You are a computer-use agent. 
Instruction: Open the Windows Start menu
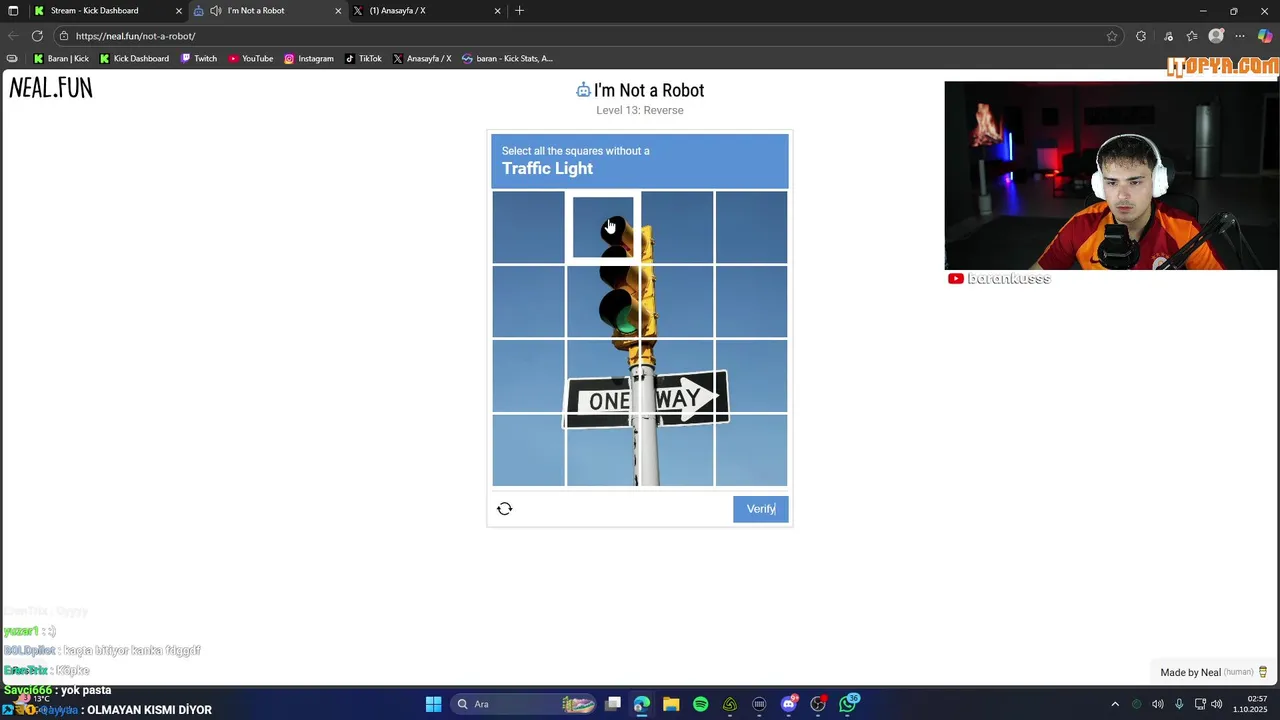[x=433, y=704]
